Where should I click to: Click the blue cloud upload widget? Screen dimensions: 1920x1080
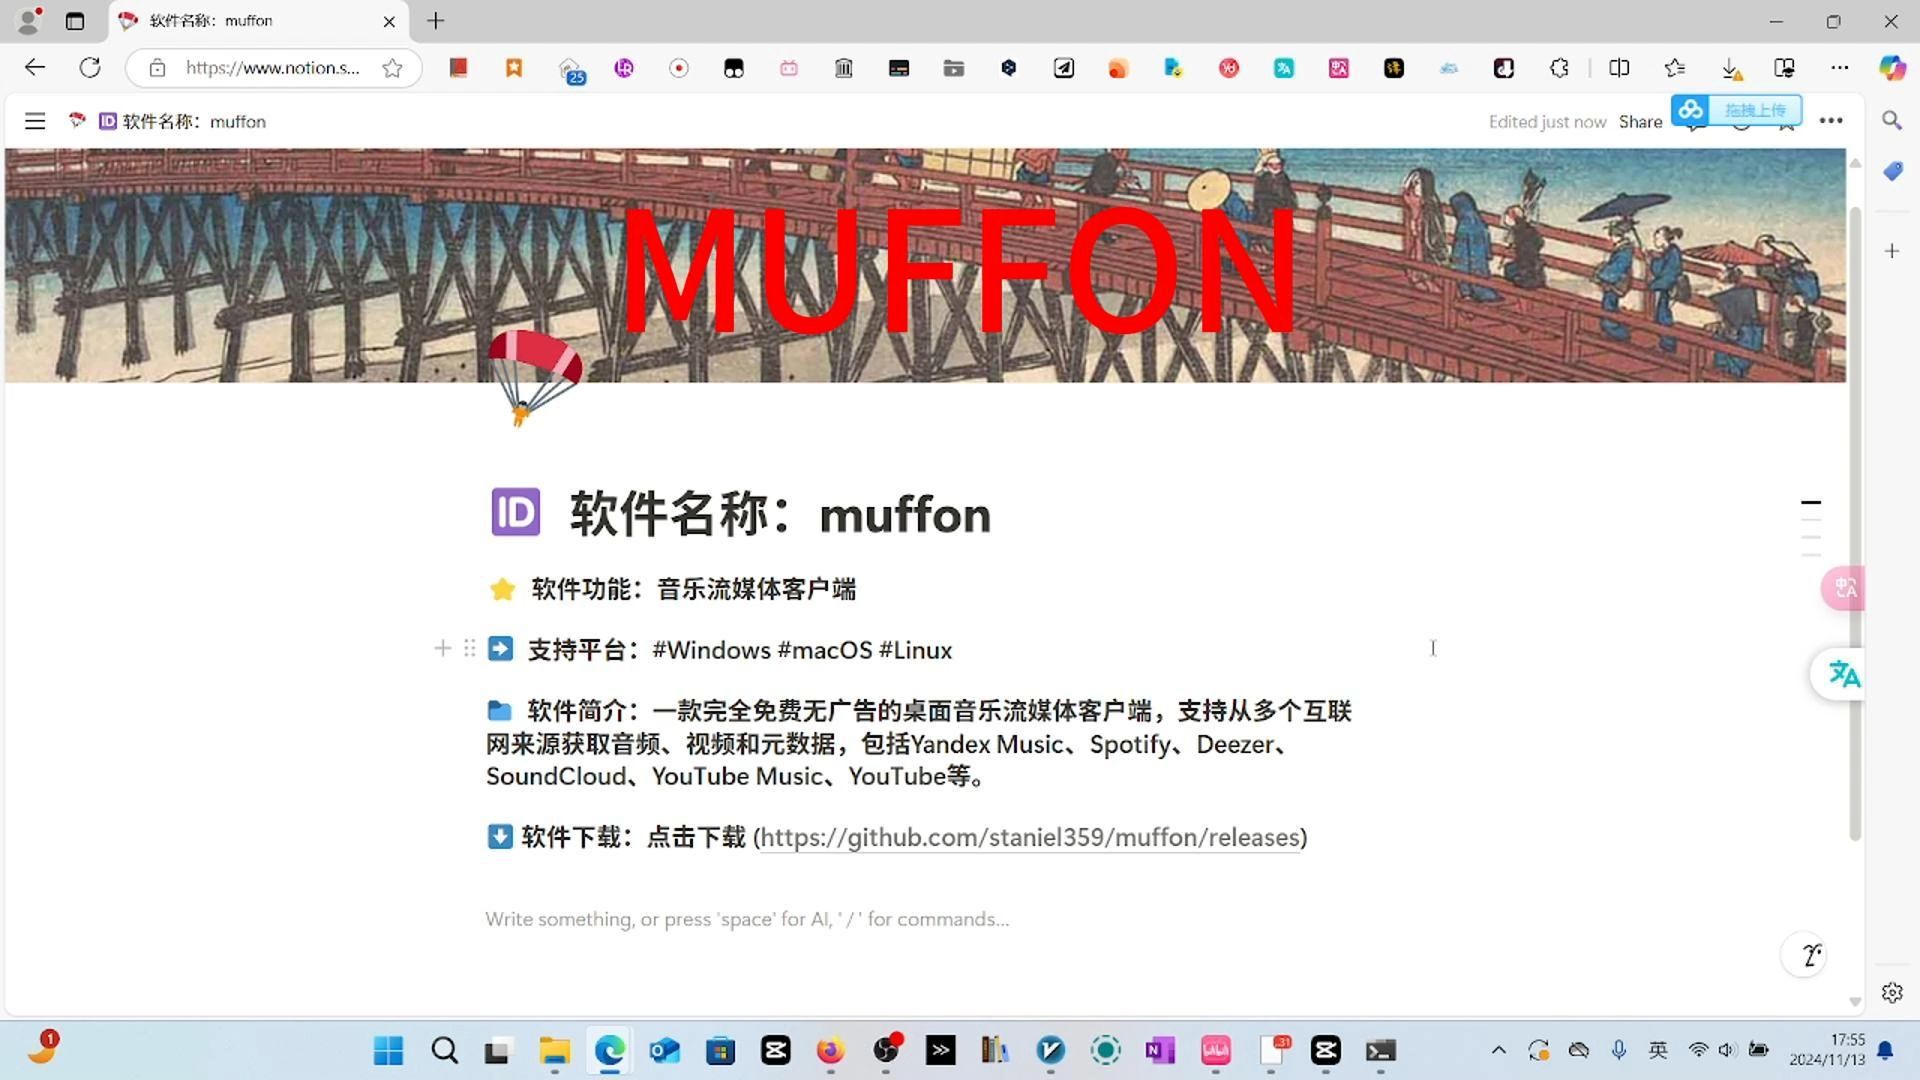[1737, 110]
